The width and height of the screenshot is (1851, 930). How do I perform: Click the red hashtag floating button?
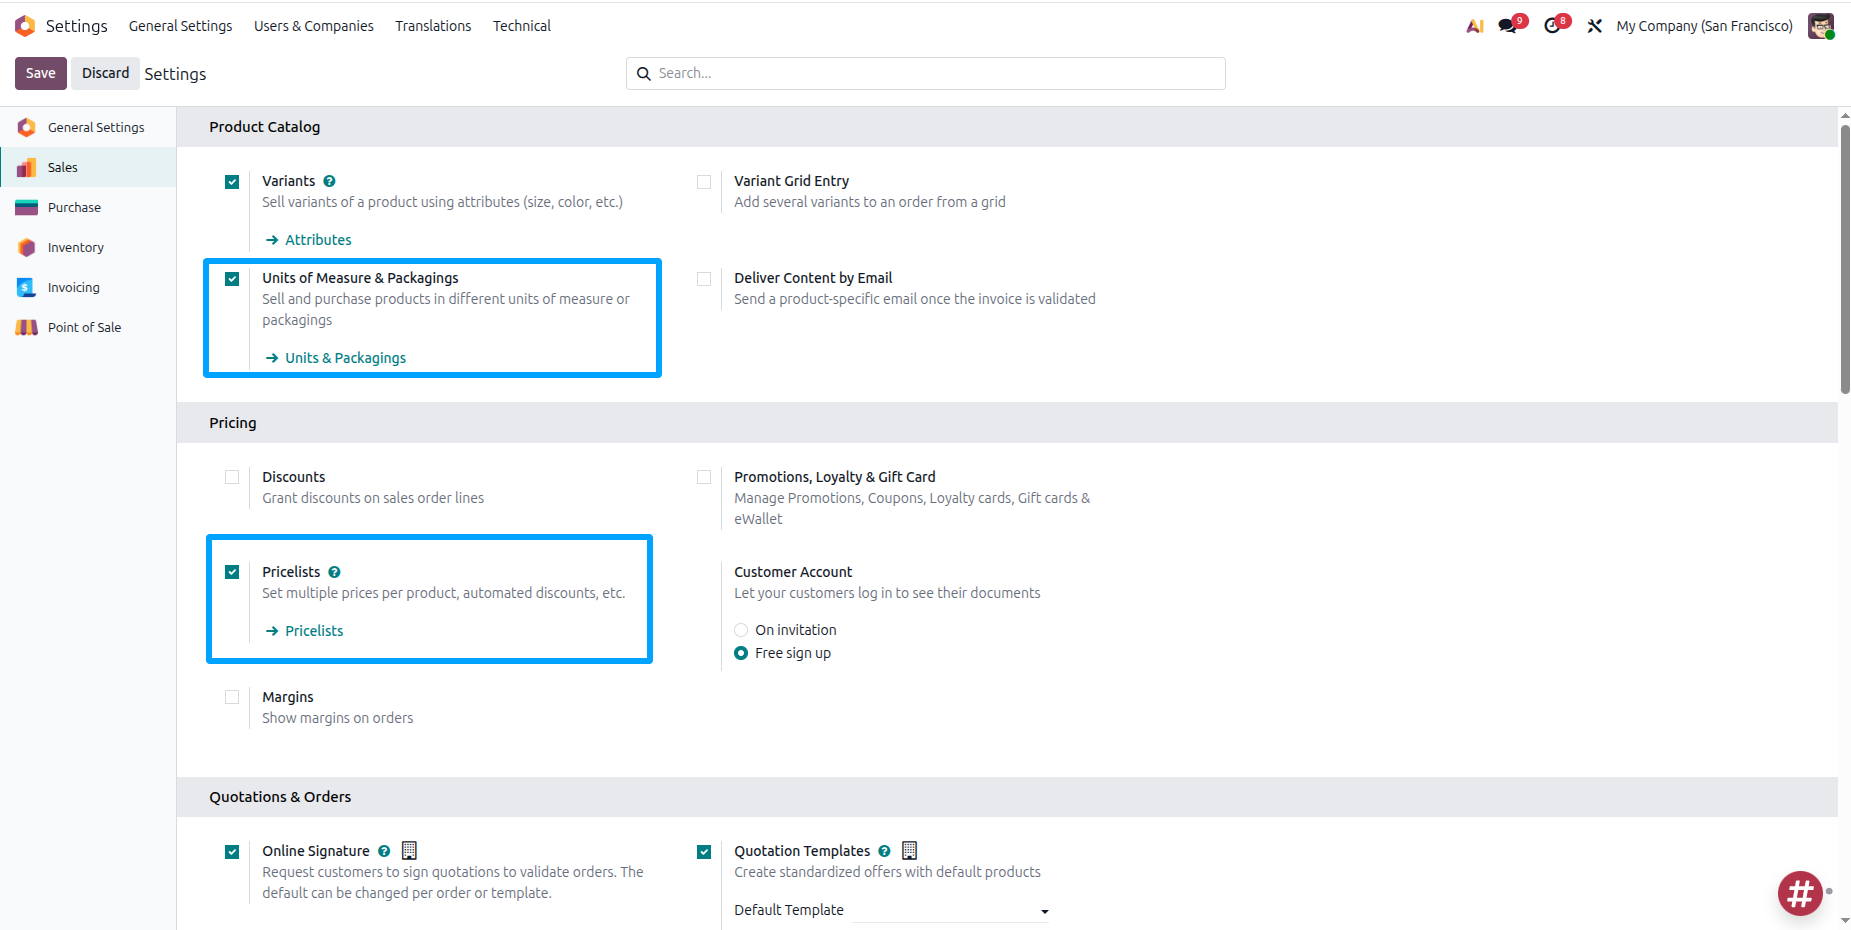click(1799, 893)
